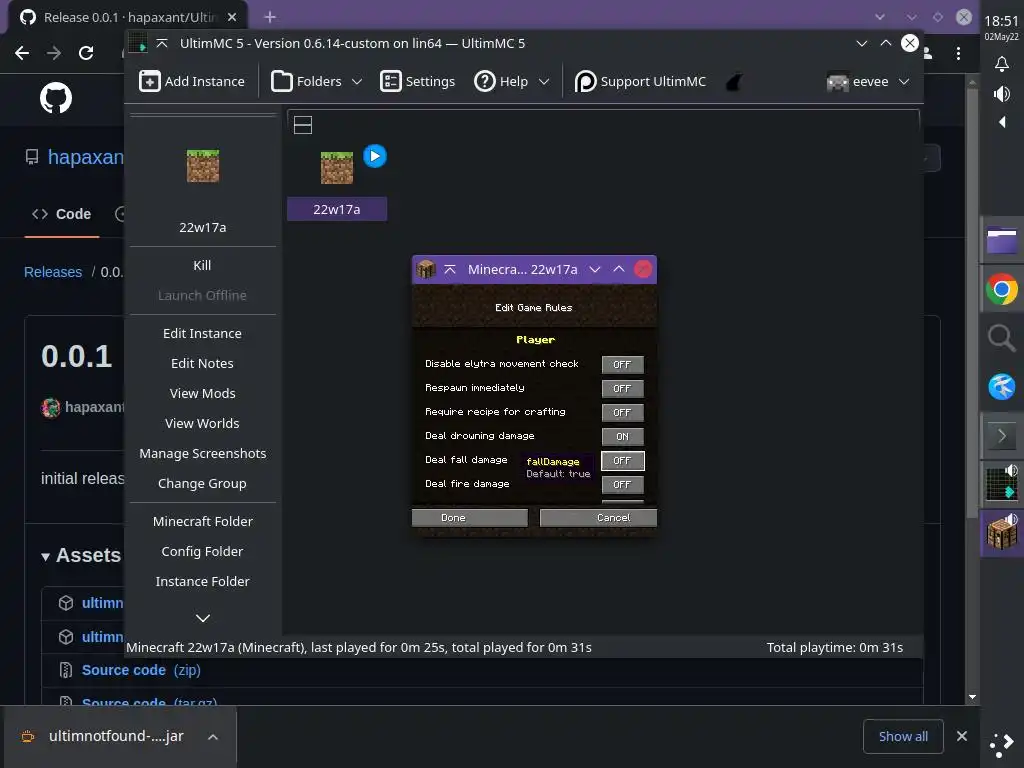This screenshot has width=1024, height=768.
Task: Click Cancel in Edit Game Rules
Action: pos(598,518)
